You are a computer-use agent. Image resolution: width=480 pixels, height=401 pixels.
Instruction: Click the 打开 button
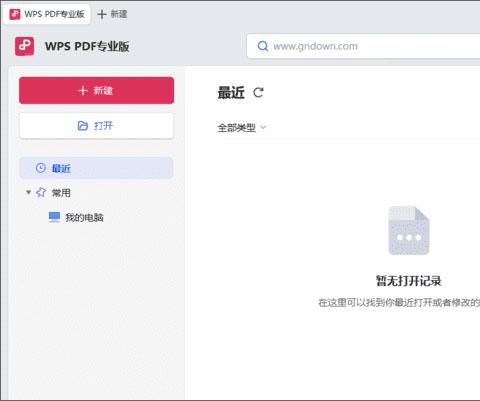coord(96,126)
